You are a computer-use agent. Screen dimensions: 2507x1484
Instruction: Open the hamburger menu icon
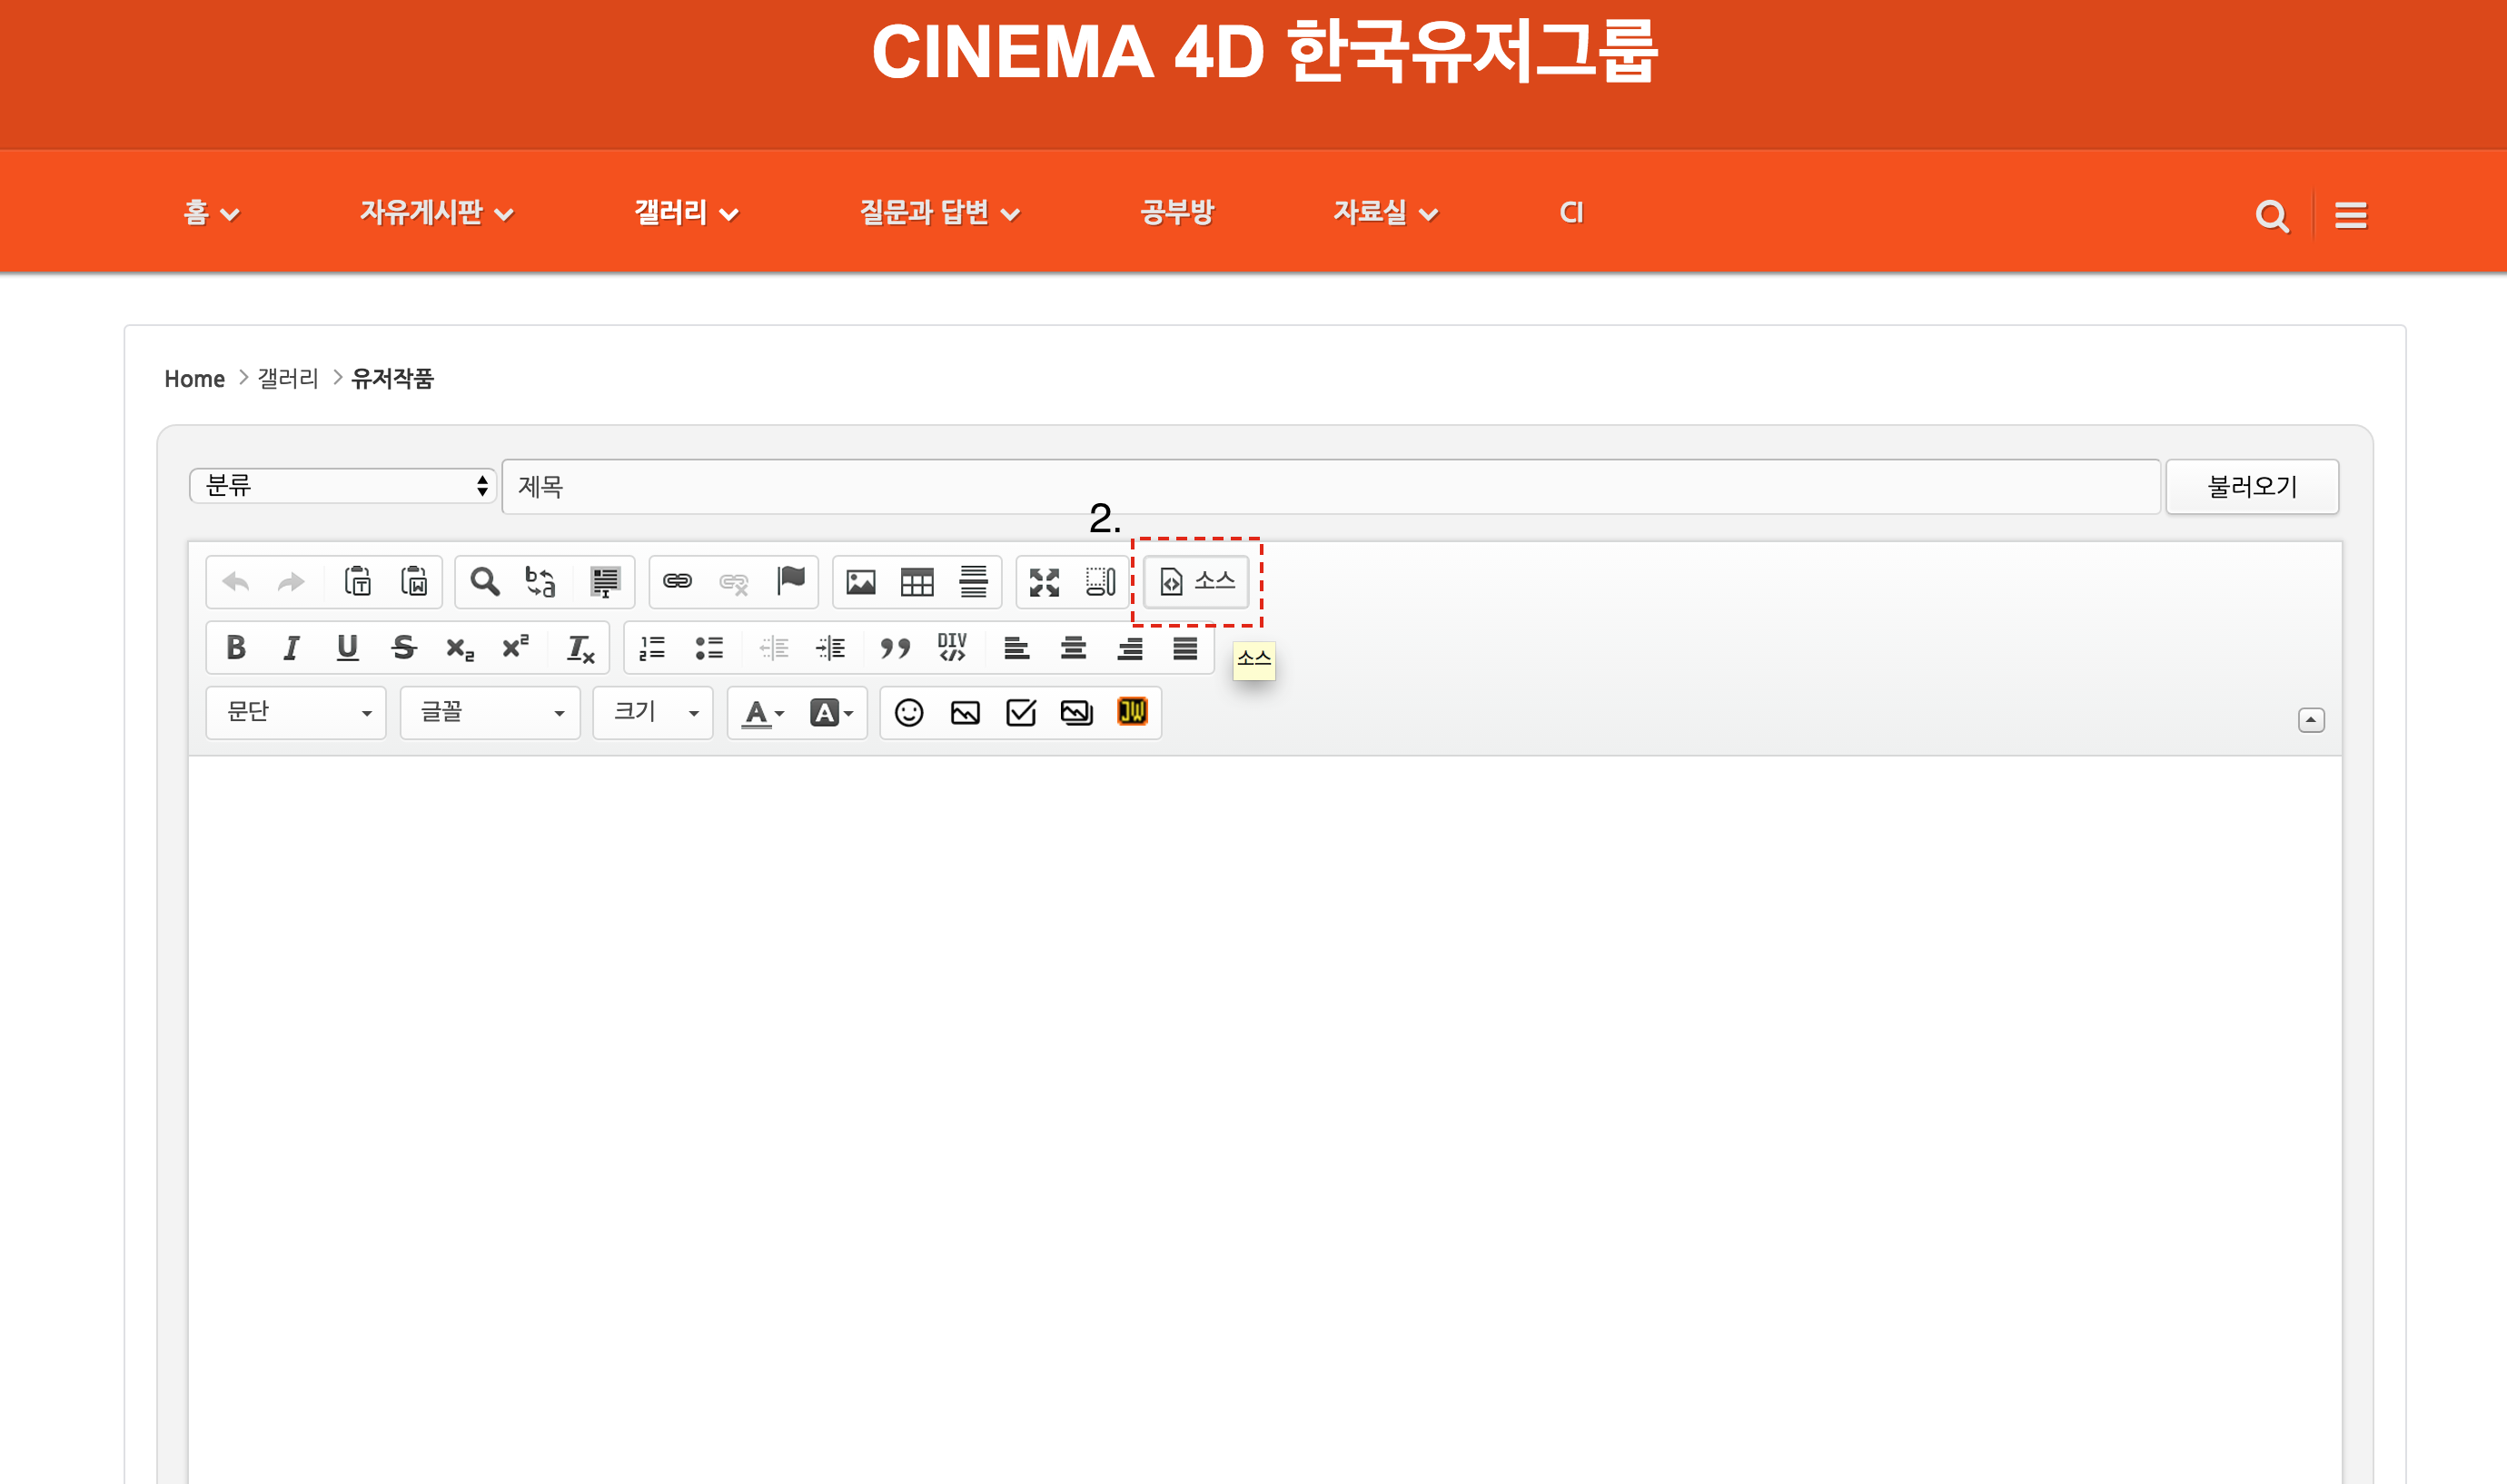coord(2351,215)
